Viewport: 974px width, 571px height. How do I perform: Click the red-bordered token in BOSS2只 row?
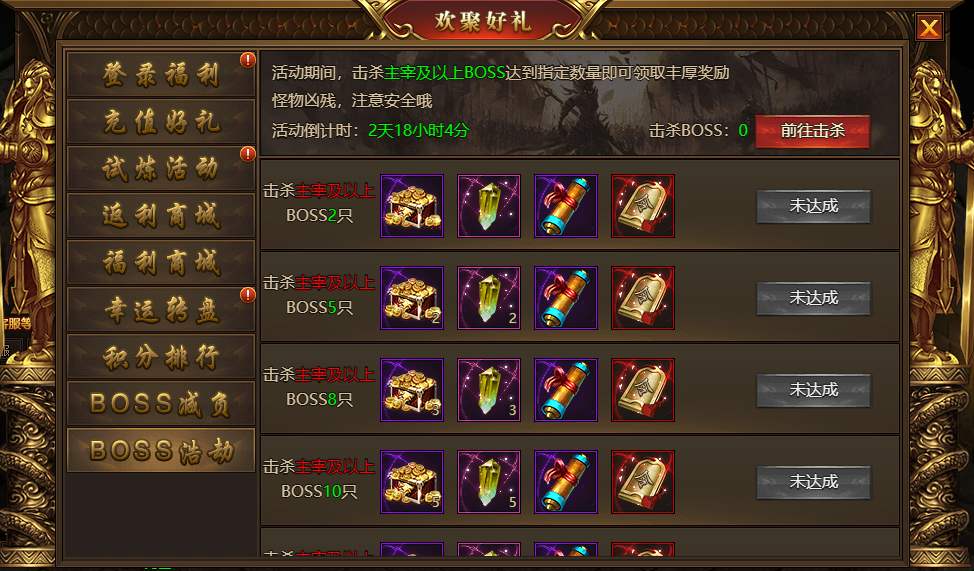[643, 206]
